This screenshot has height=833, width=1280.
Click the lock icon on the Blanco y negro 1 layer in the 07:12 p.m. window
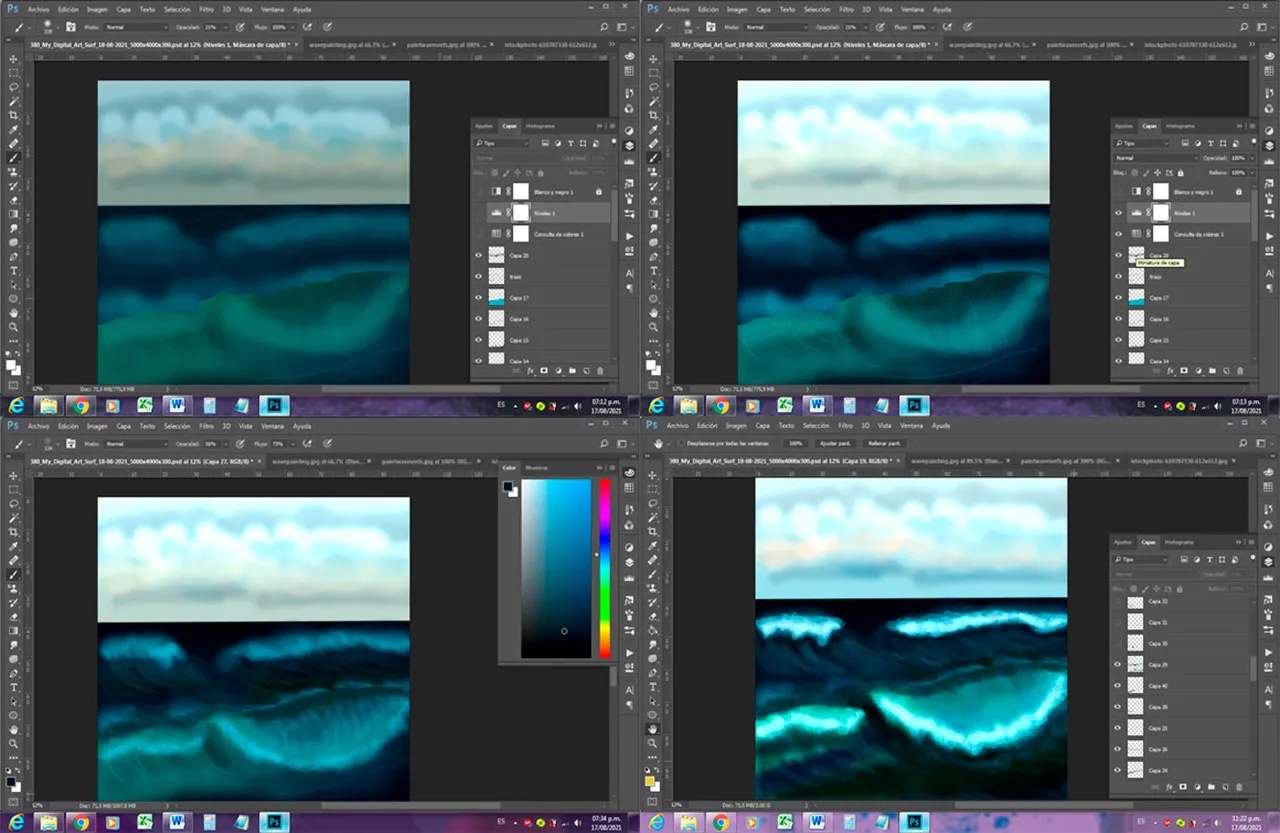tap(598, 191)
